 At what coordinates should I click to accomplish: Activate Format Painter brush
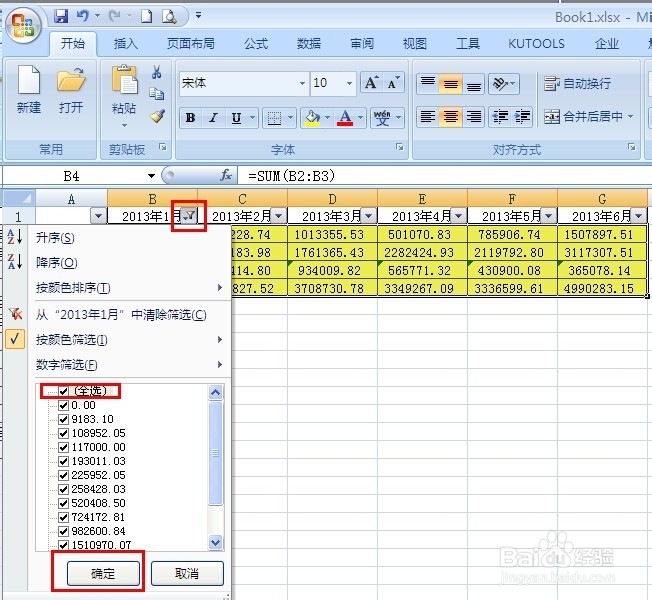click(x=157, y=116)
